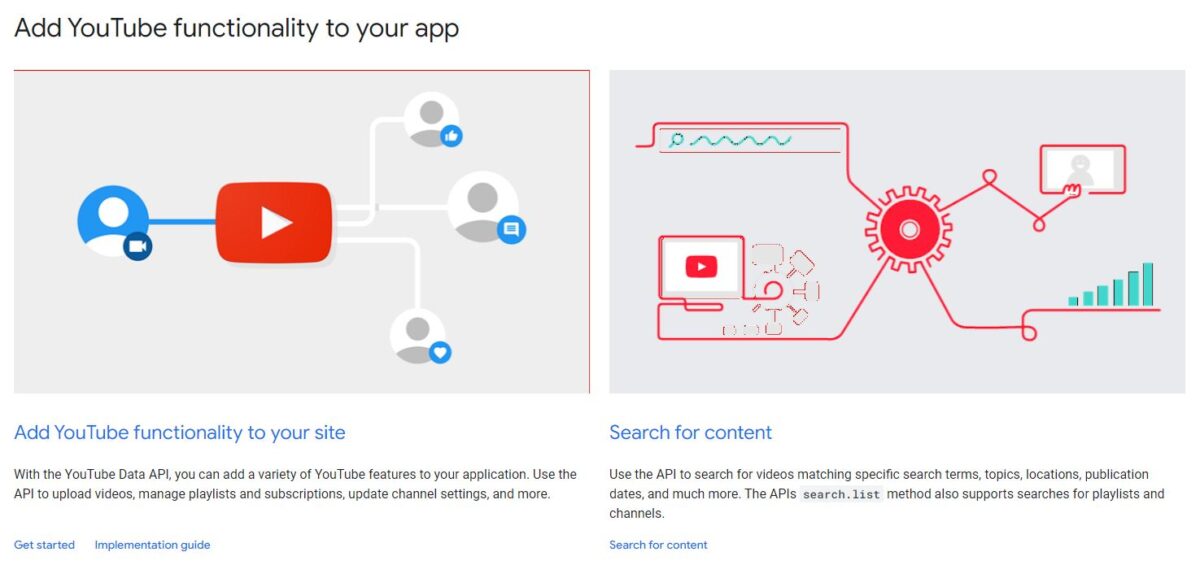Click the video screen with pointing hand

click(x=1082, y=169)
